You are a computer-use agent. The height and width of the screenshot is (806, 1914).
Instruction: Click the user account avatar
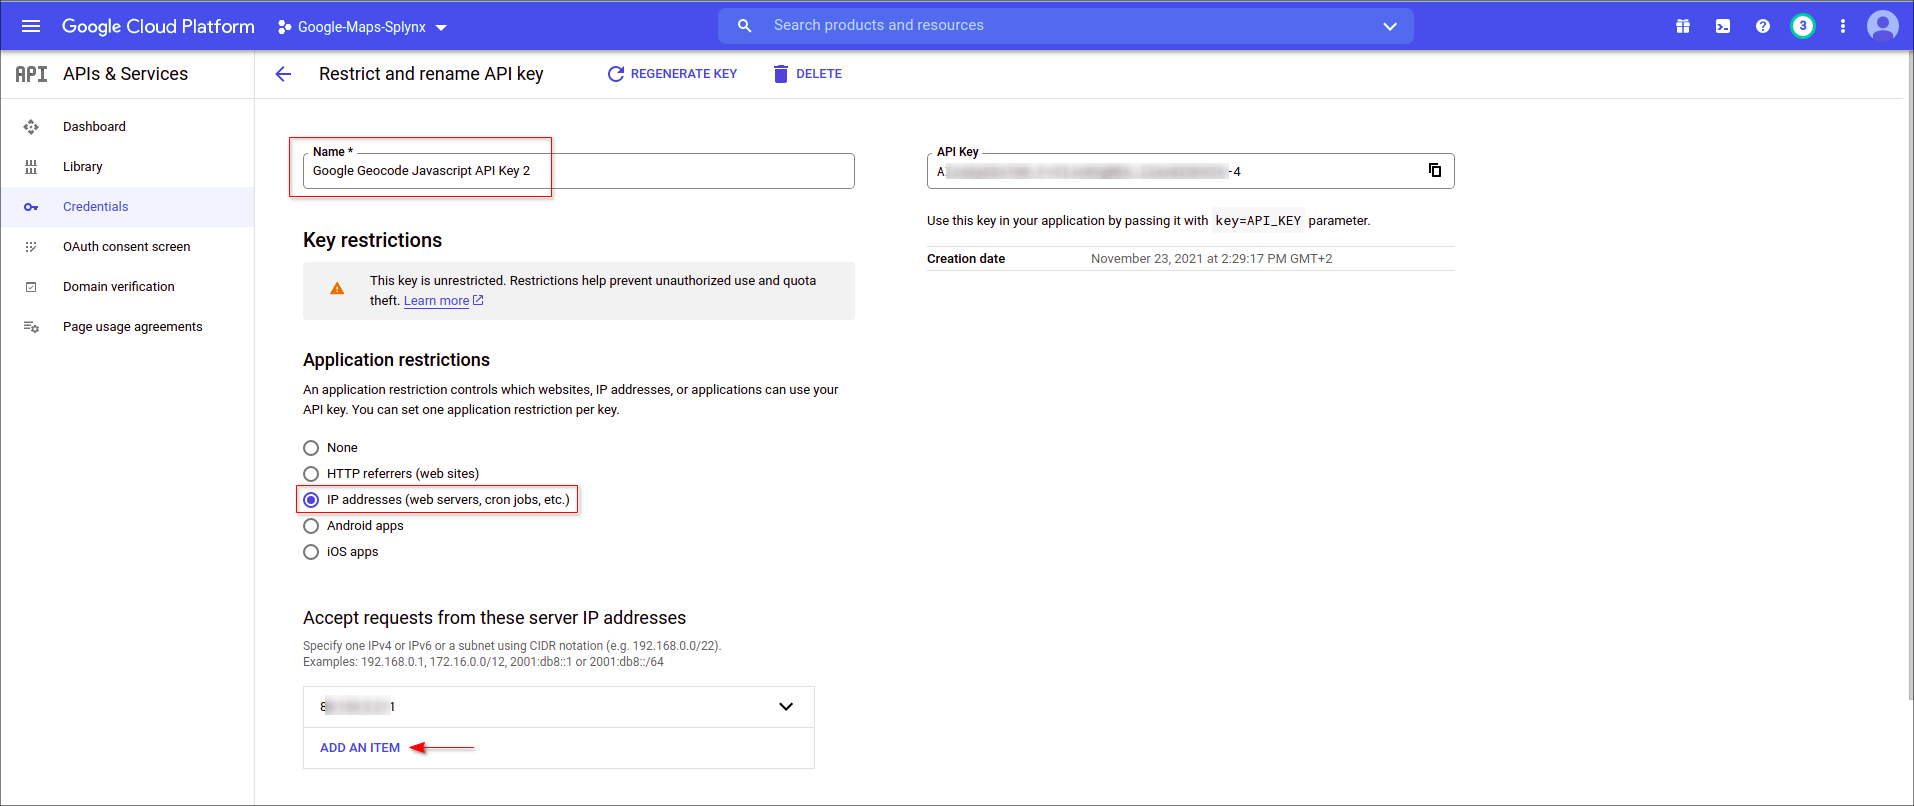coord(1882,26)
